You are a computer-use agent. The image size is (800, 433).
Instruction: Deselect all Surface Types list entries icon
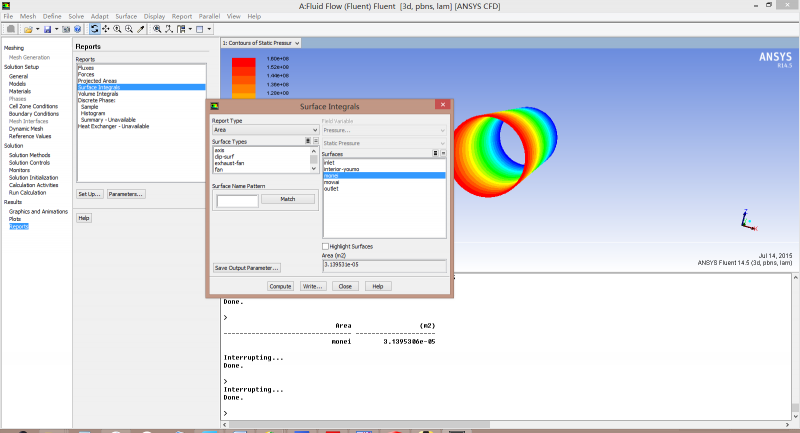click(x=316, y=141)
